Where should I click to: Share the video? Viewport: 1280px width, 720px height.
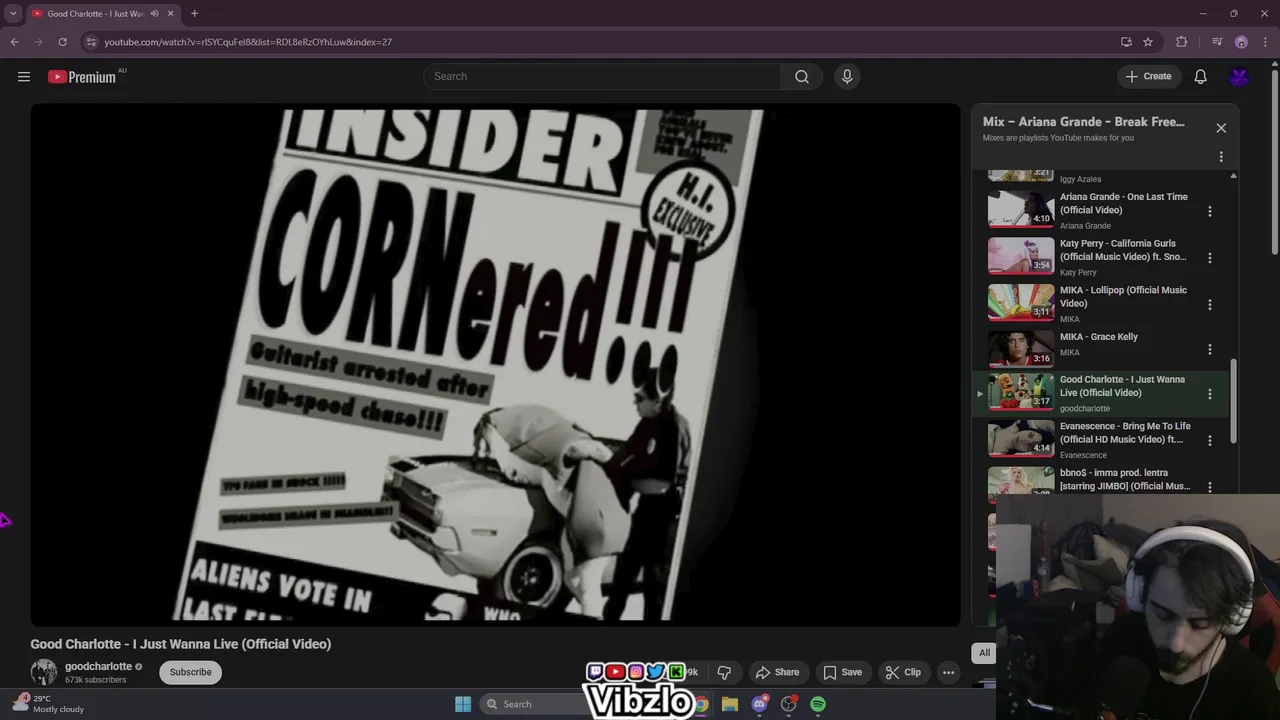coord(777,672)
